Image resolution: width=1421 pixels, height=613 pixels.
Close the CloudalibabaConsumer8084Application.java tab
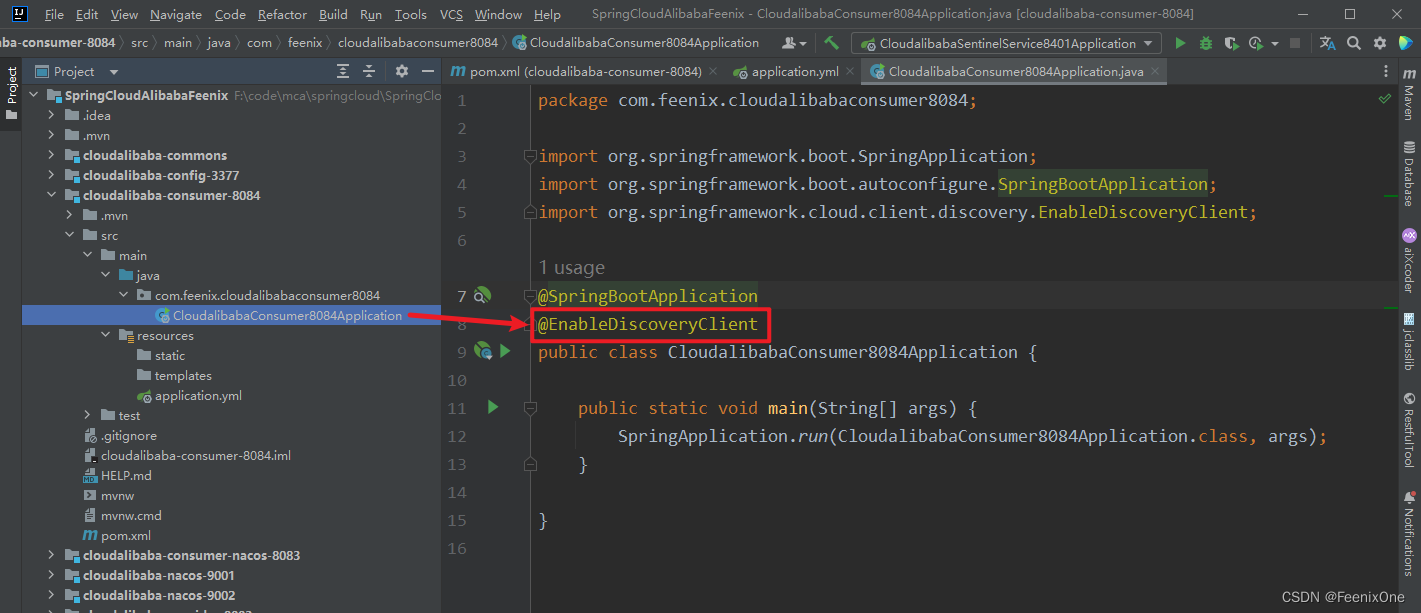pos(1154,72)
